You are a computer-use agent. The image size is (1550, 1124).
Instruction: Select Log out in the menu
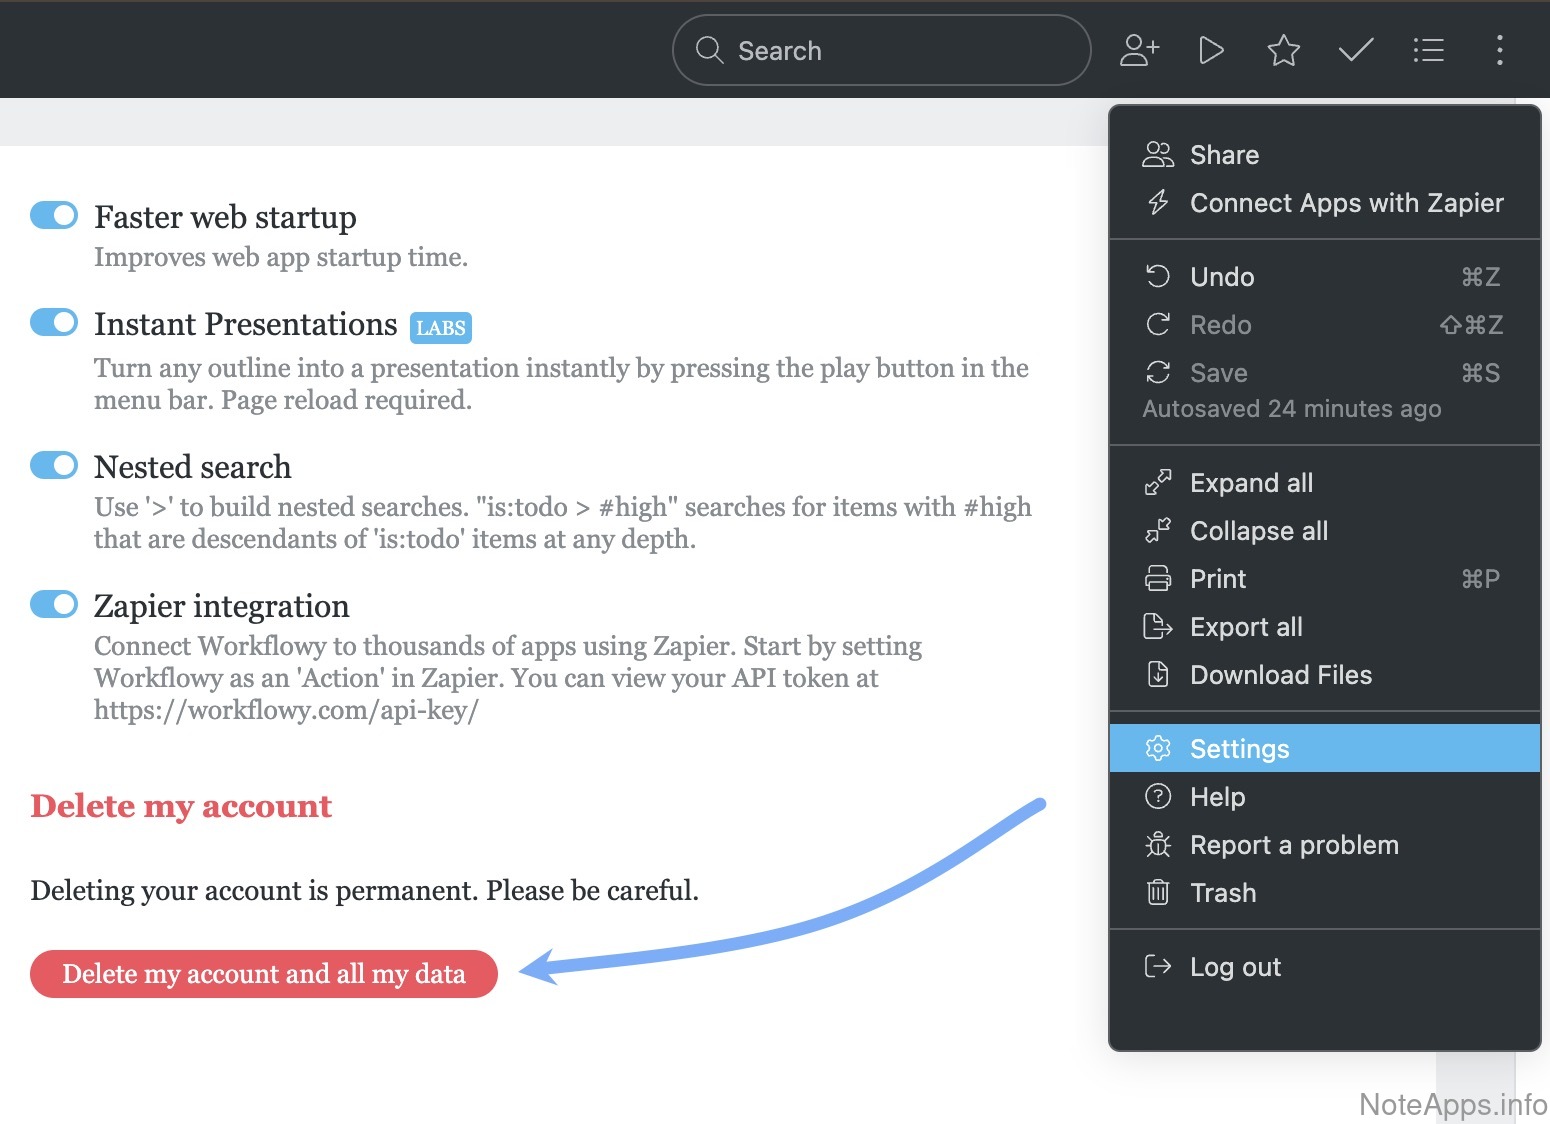point(1235,967)
